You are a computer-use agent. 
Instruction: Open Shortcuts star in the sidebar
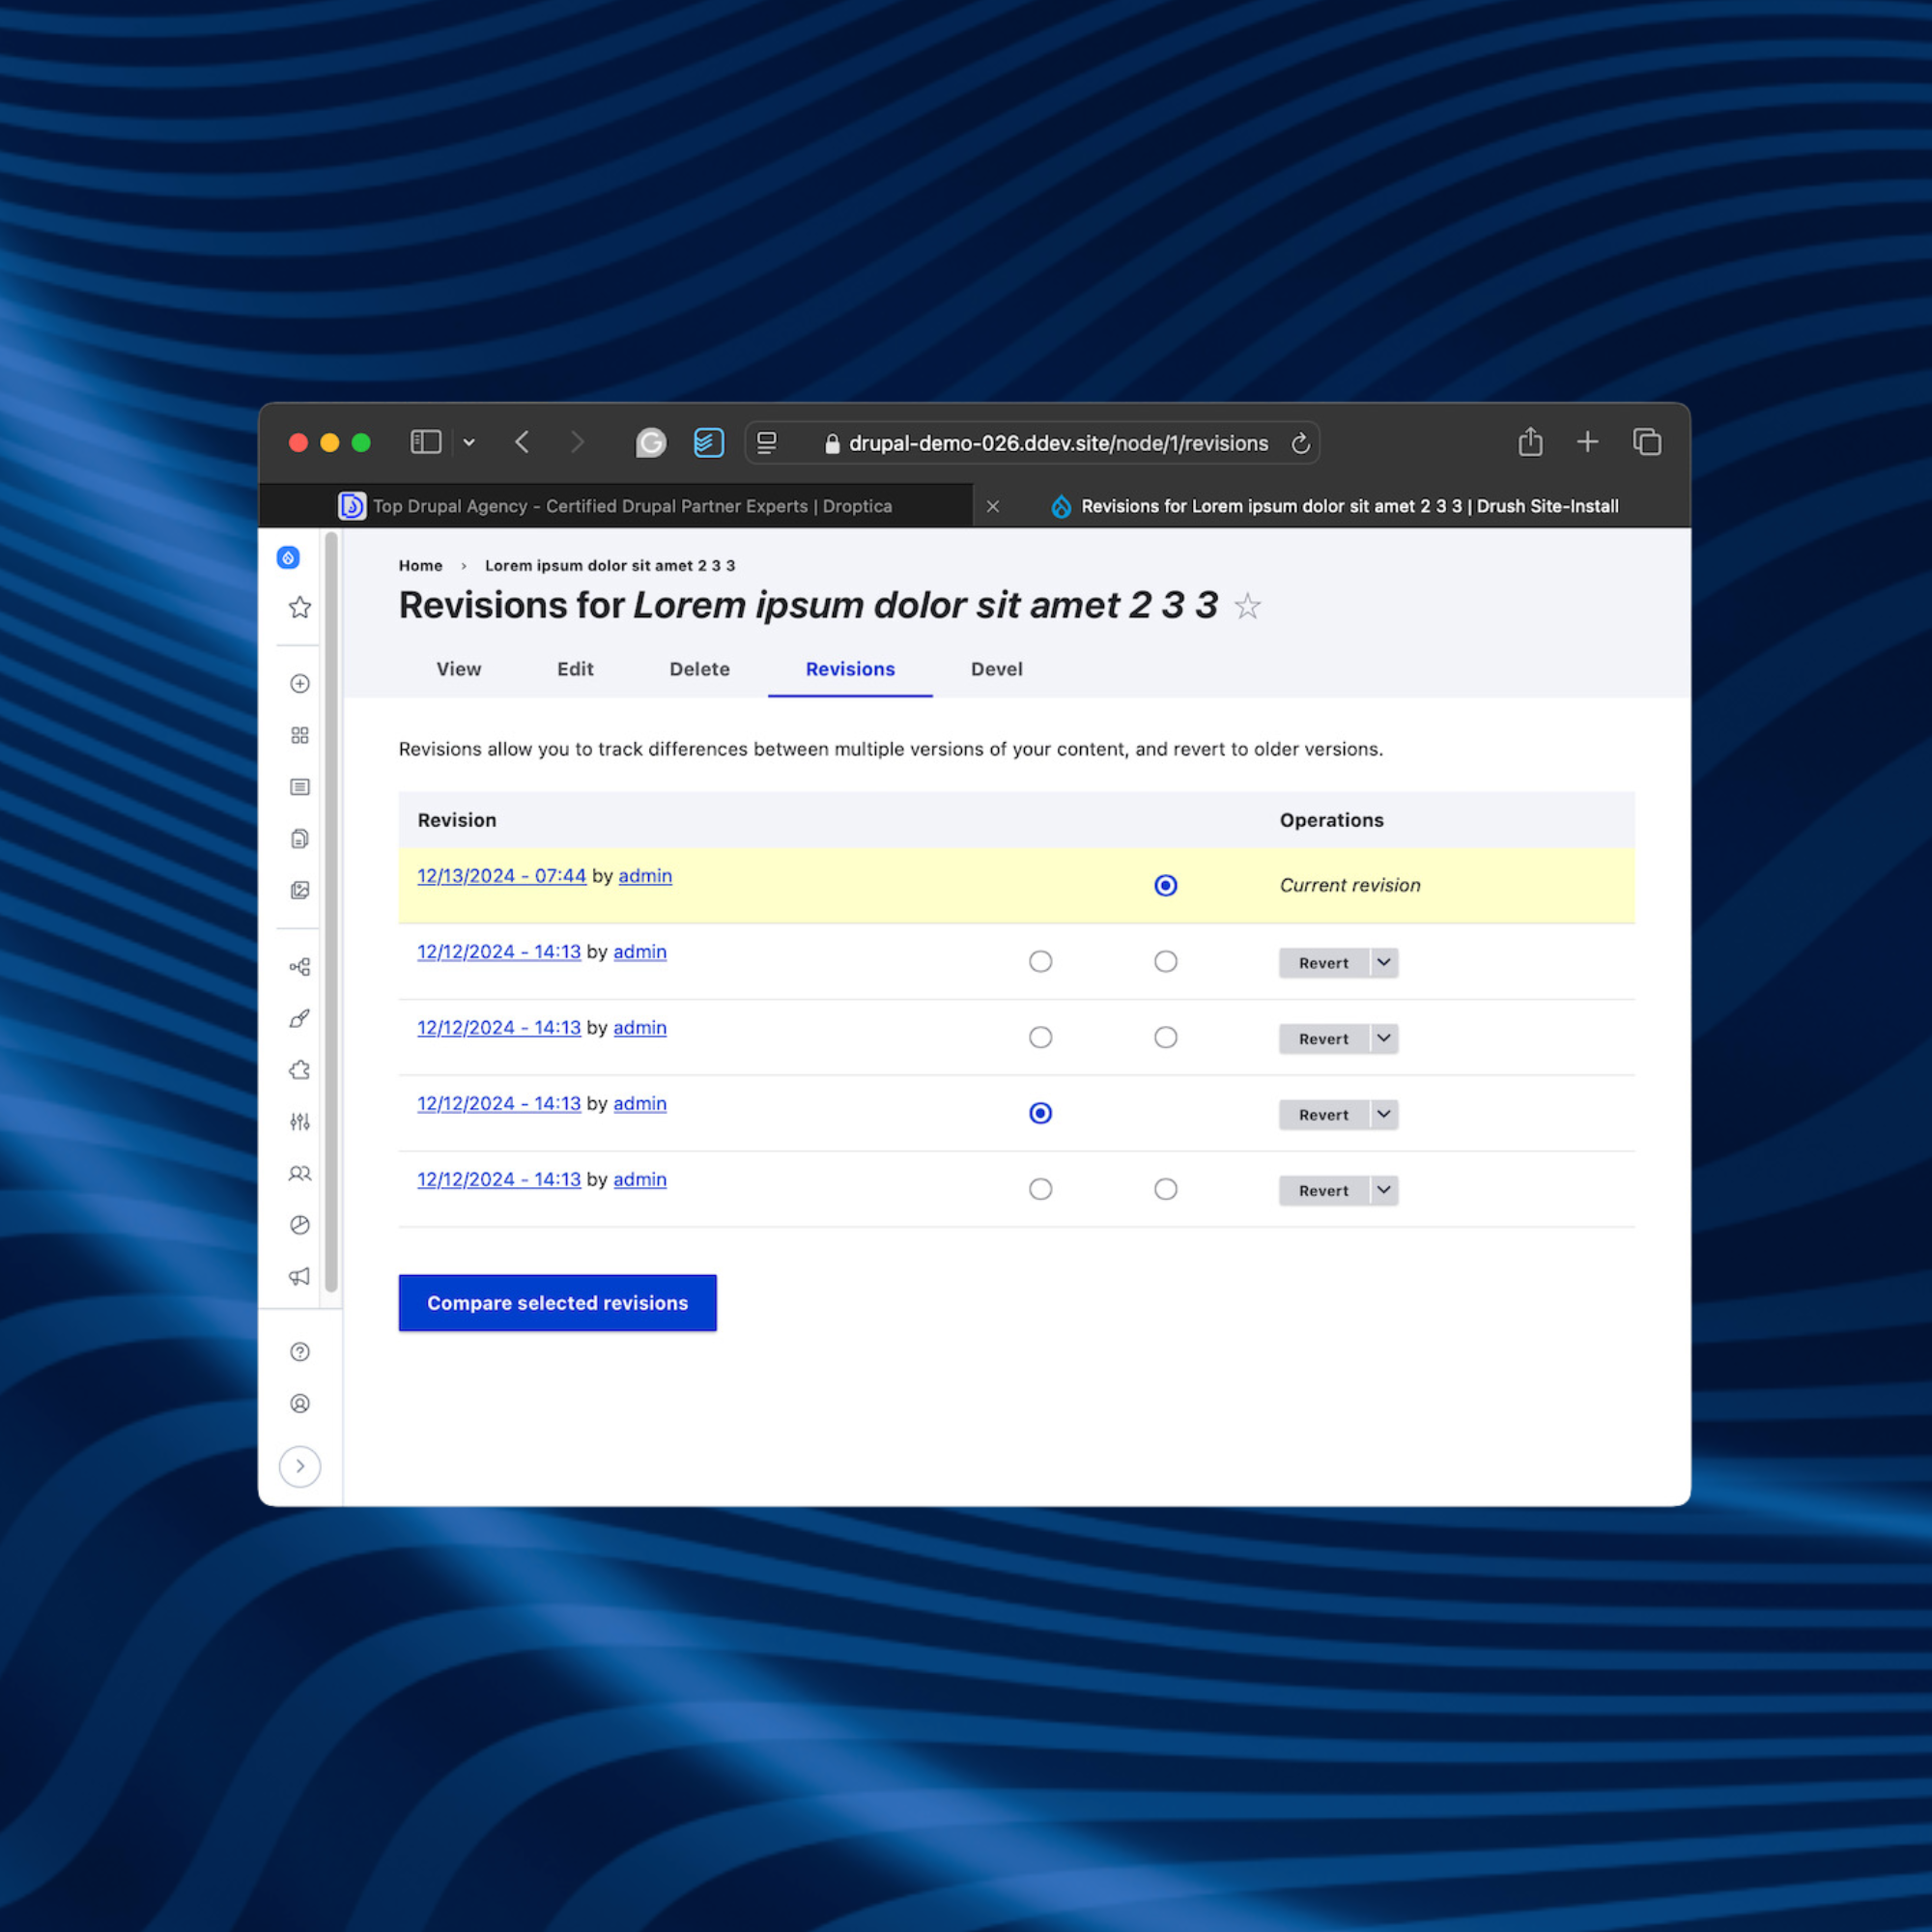click(299, 608)
